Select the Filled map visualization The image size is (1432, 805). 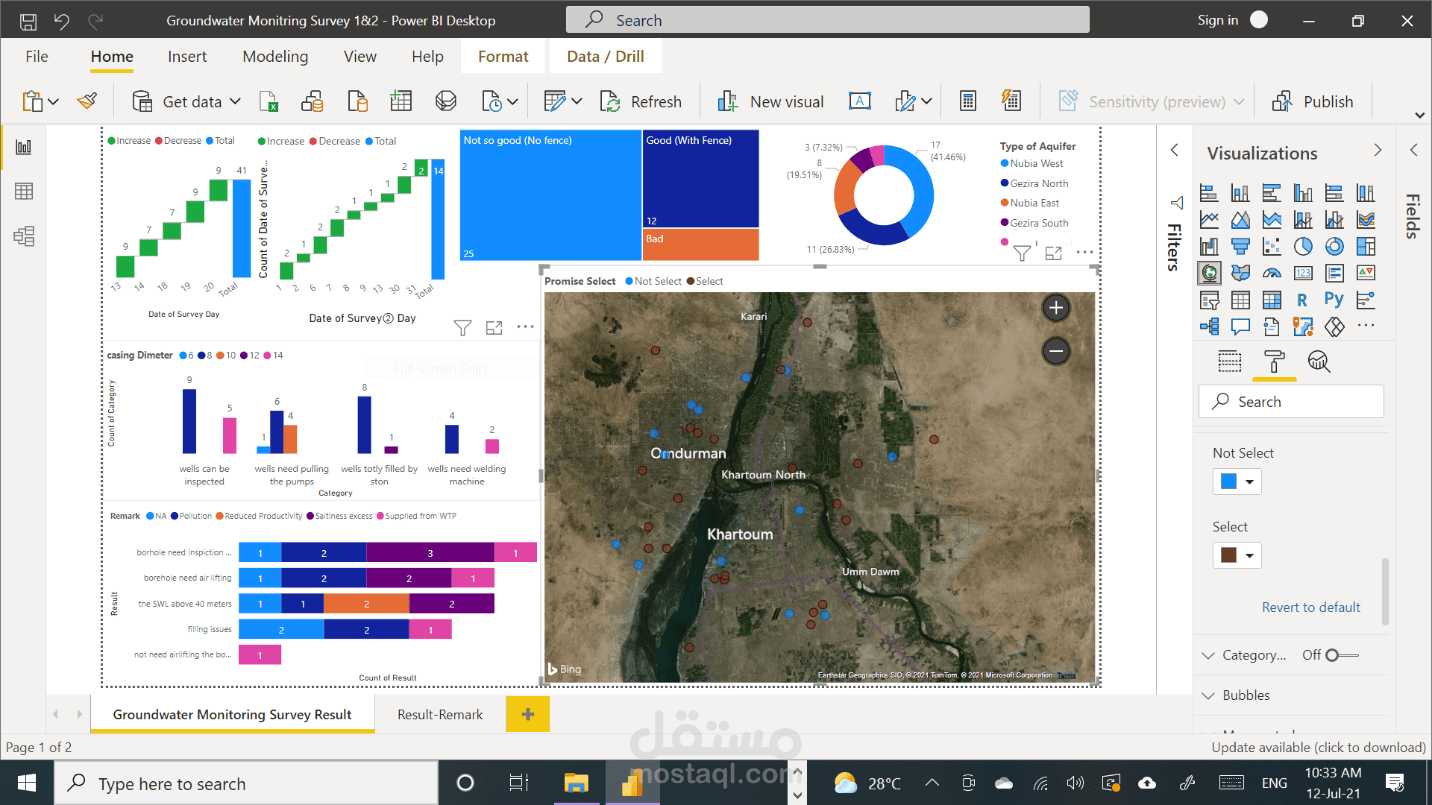pyautogui.click(x=1241, y=273)
